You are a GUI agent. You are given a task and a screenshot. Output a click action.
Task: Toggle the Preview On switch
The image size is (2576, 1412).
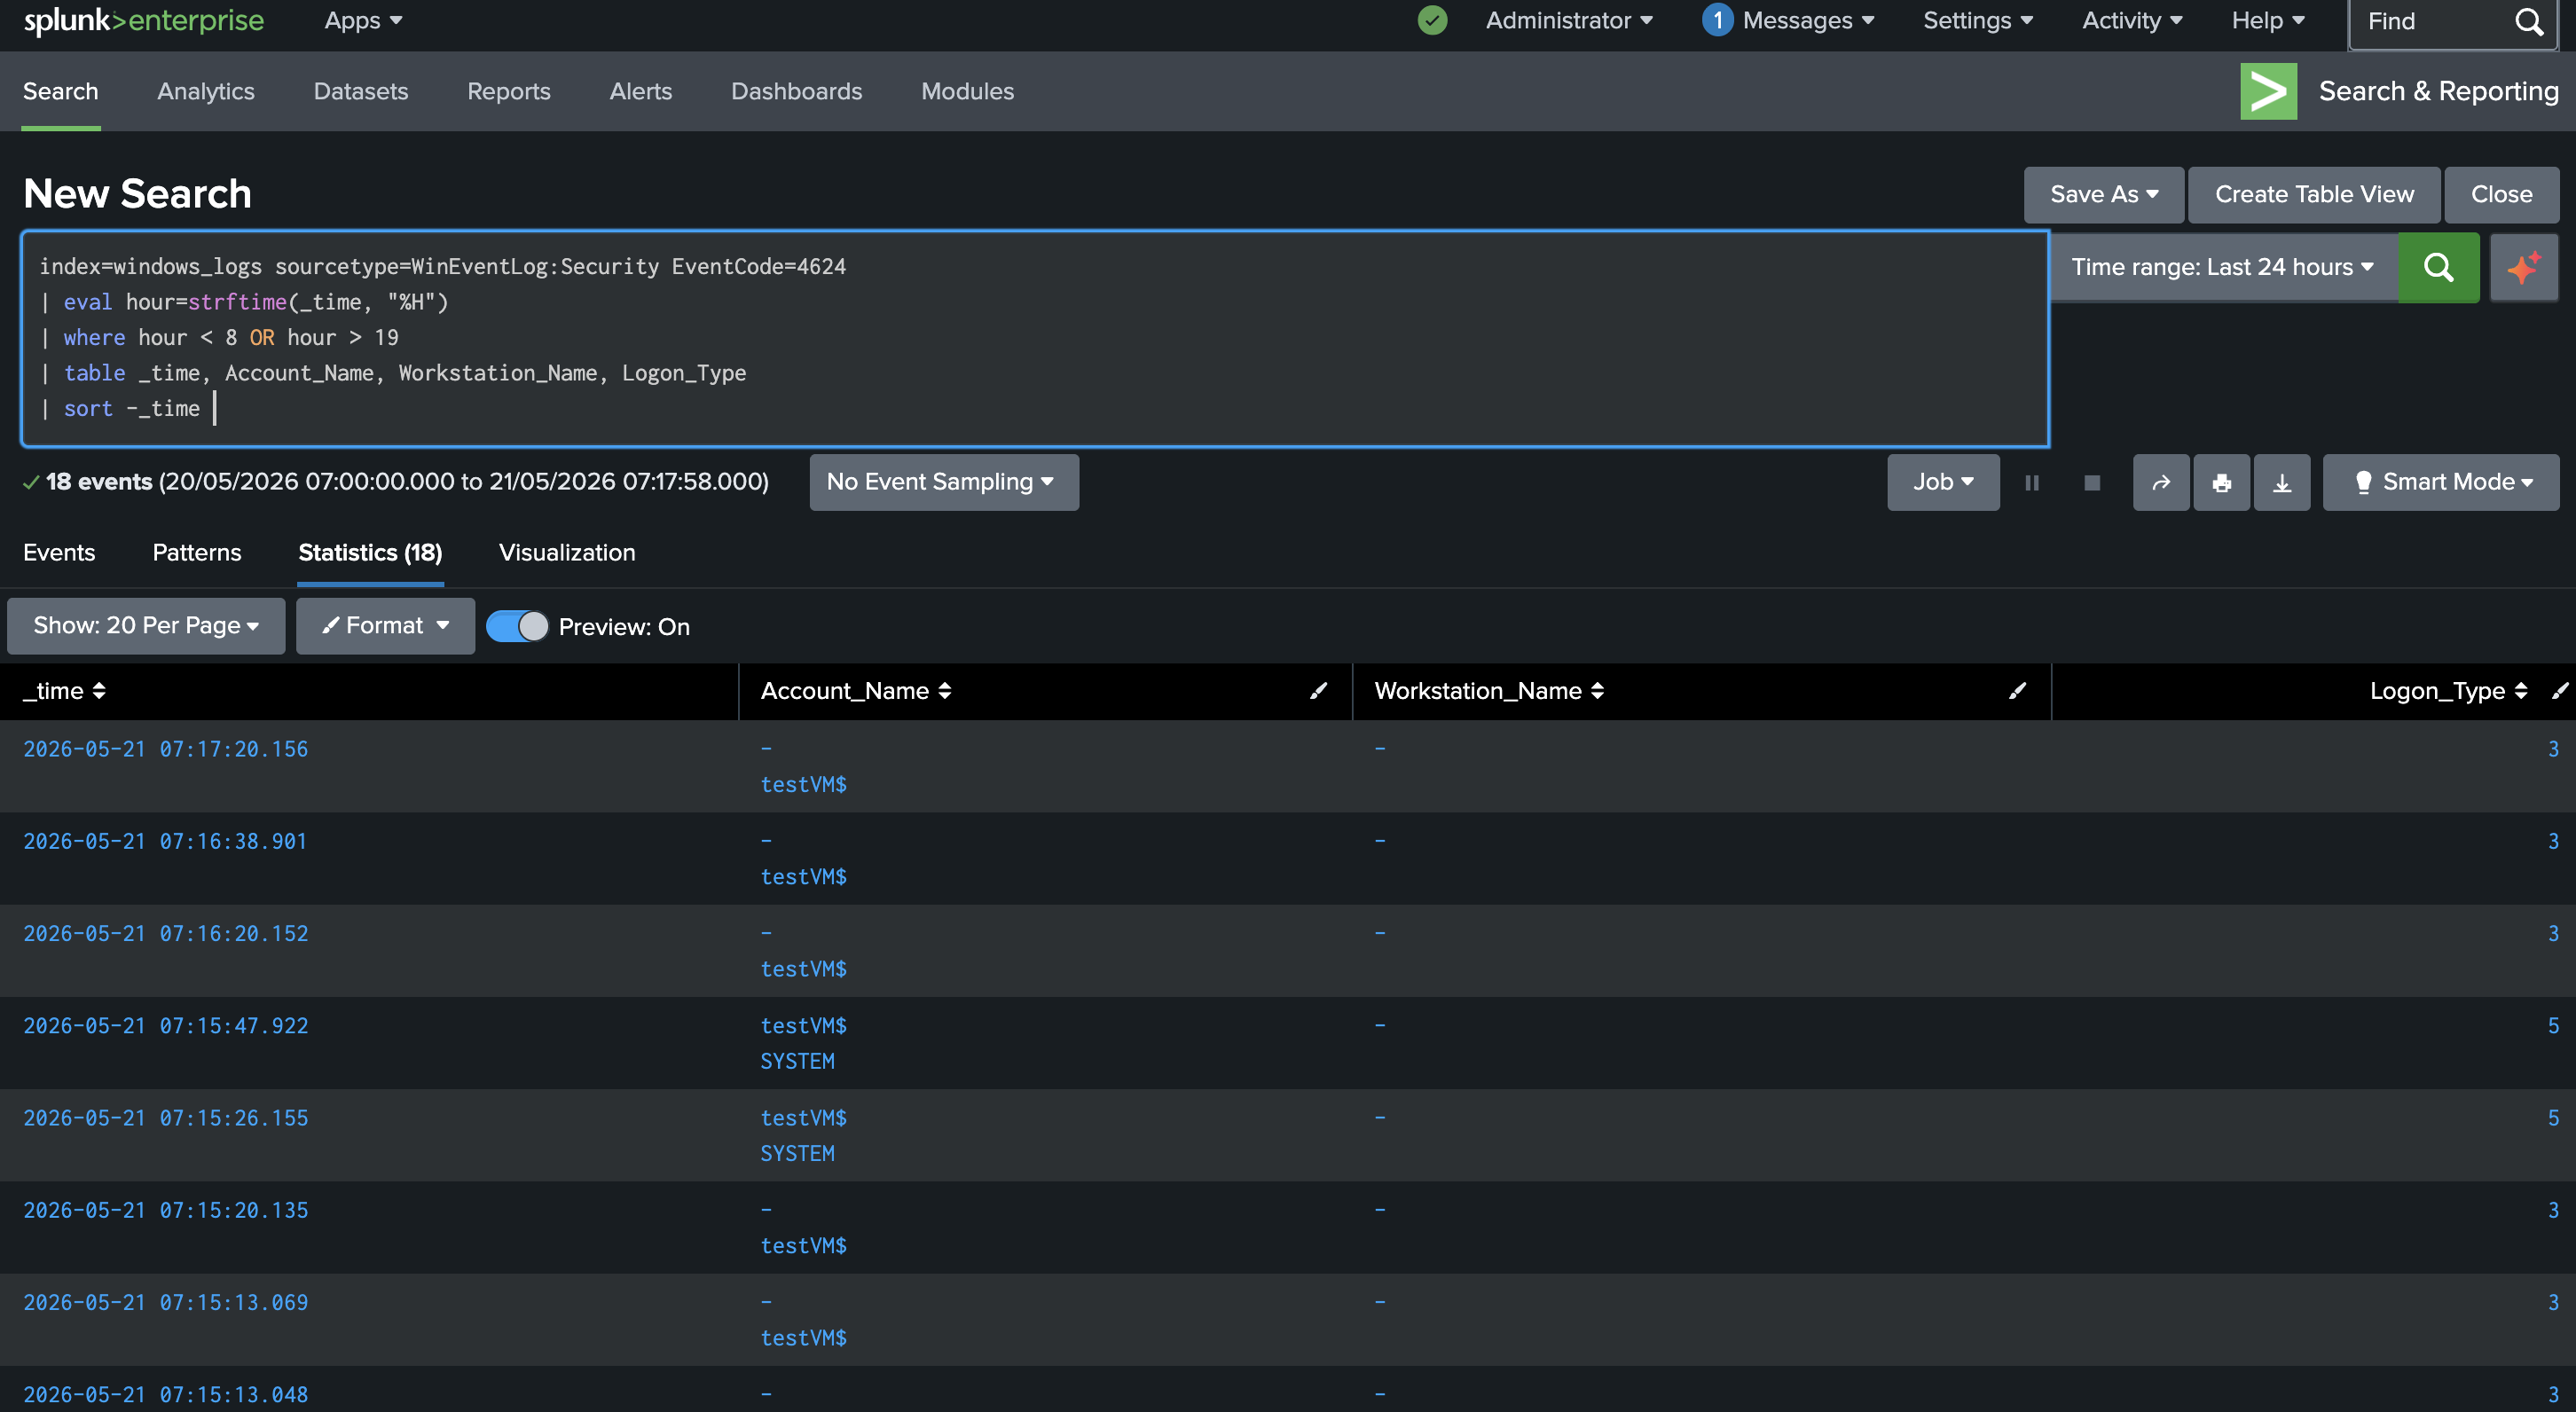point(517,627)
